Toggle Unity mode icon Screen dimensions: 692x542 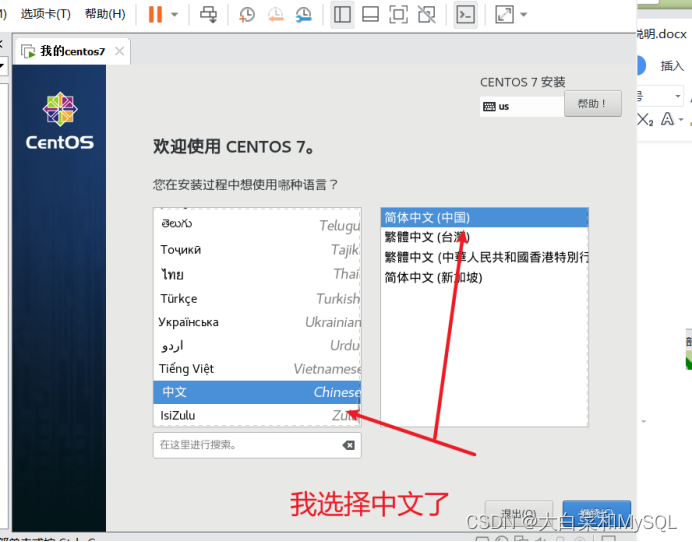[426, 14]
